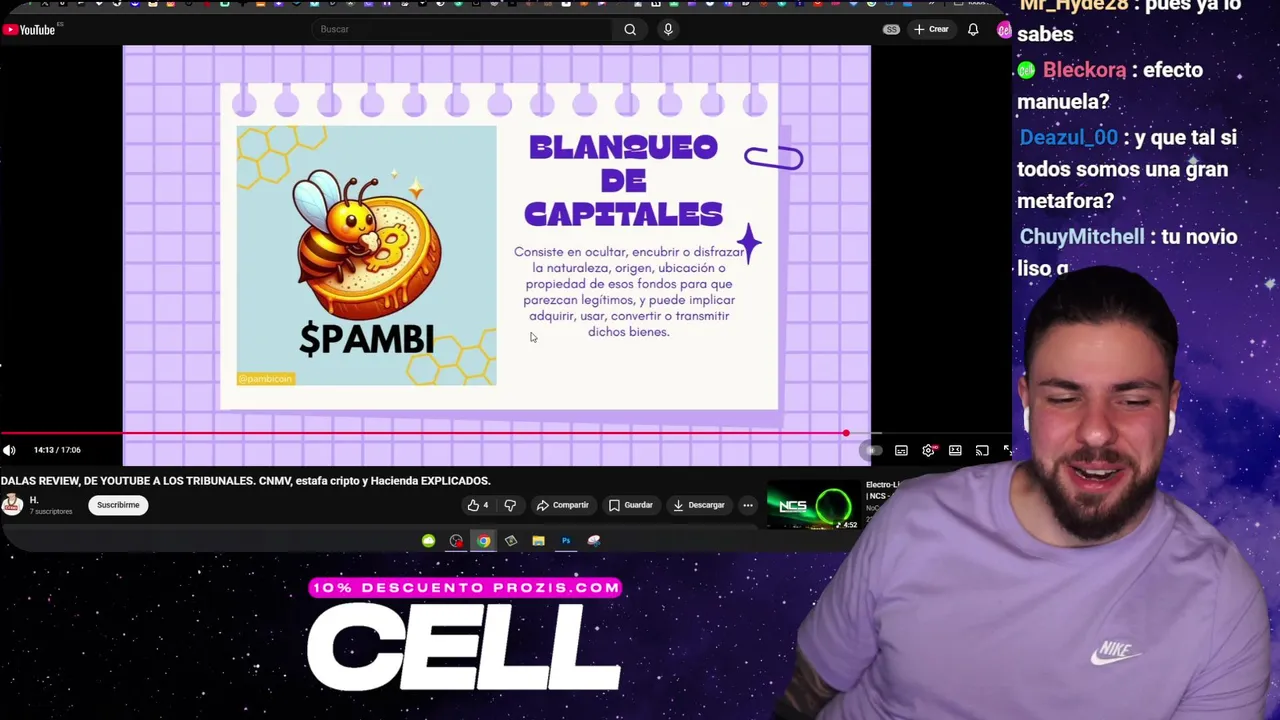Click Descargar download button
Screen dimensions: 1280x720
(698, 505)
